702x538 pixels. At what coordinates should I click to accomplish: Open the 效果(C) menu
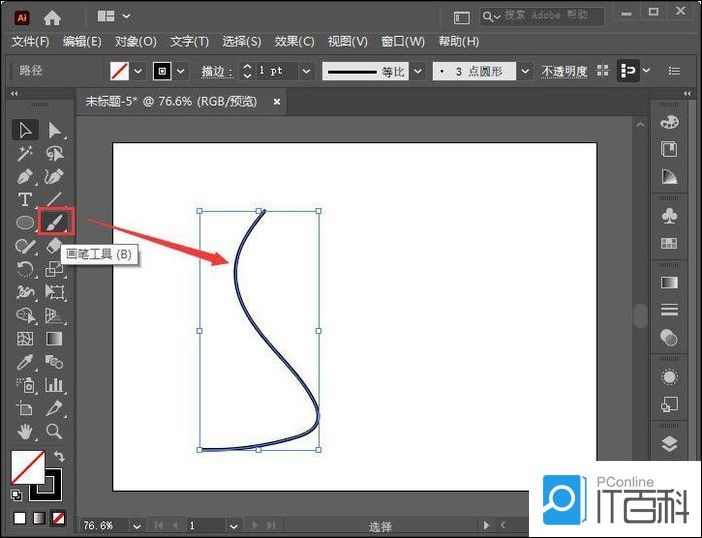click(294, 42)
